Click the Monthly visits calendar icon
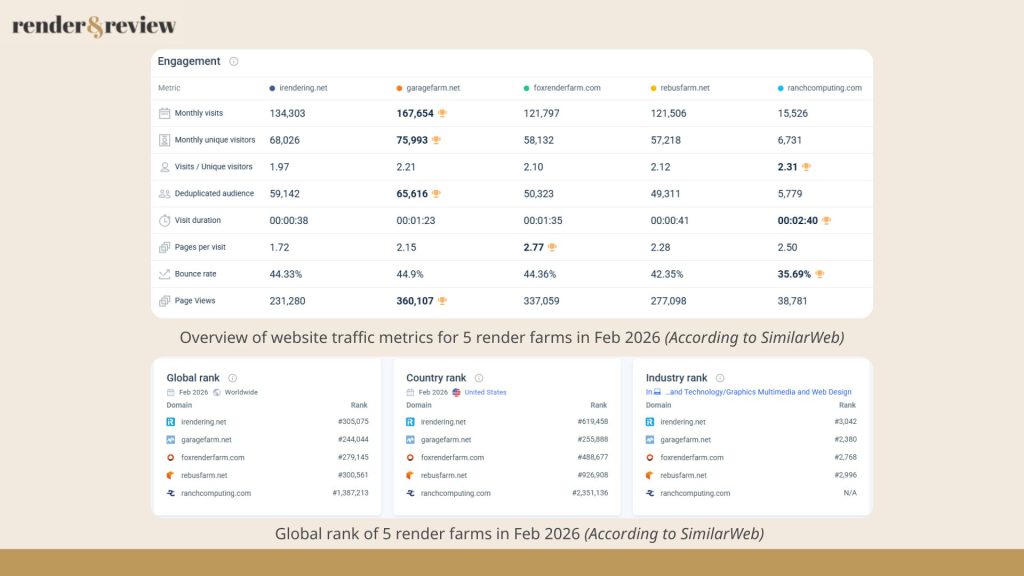 point(165,114)
